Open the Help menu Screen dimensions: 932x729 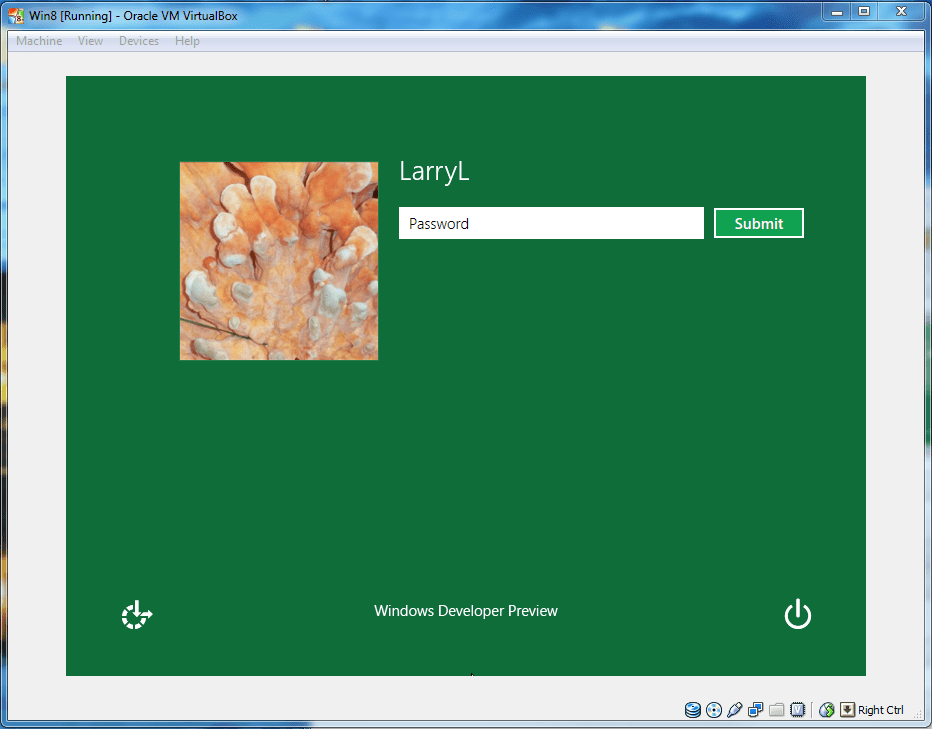coord(187,40)
